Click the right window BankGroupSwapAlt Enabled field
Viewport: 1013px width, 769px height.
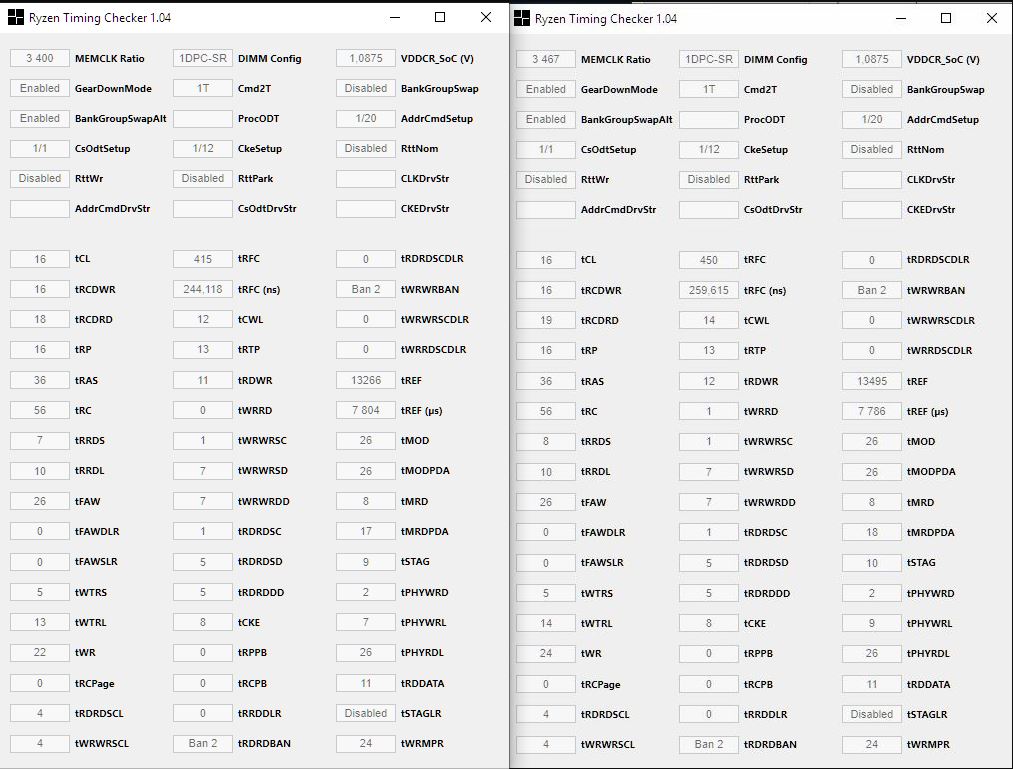545,120
